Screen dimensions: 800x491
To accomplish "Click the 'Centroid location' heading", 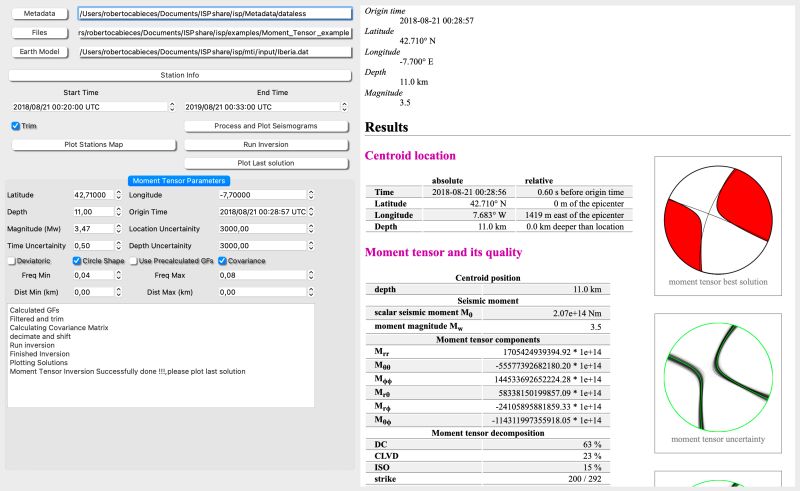I will tap(410, 156).
